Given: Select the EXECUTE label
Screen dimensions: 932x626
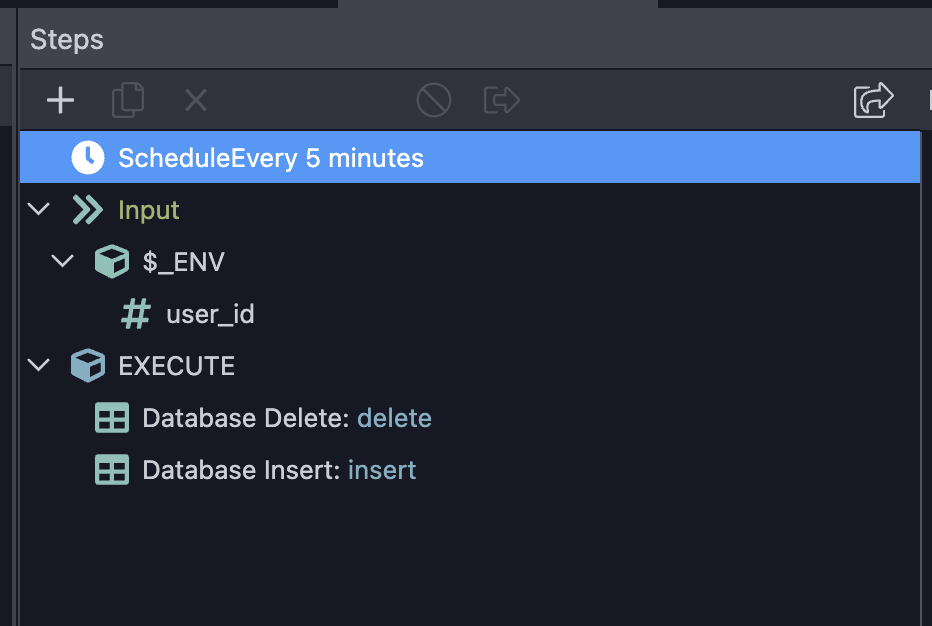Looking at the screenshot, I should (x=177, y=366).
